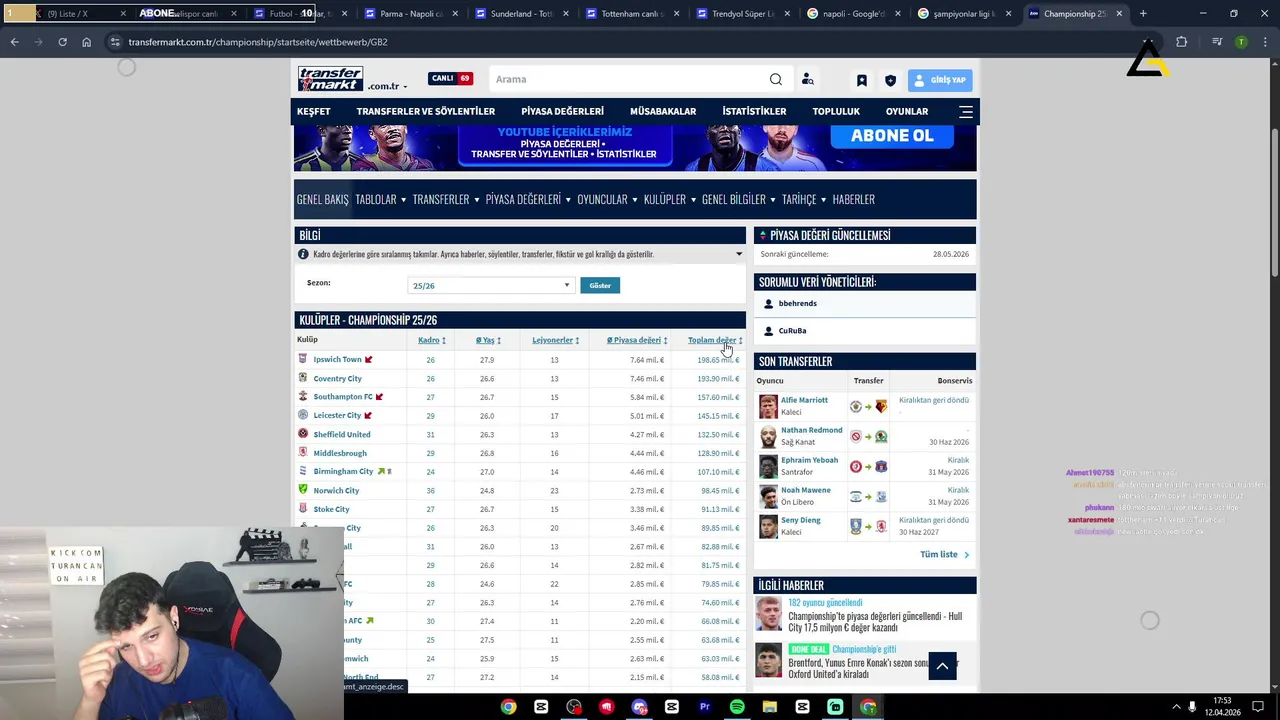Open the Keşfet main menu
1280x720 pixels.
pyautogui.click(x=313, y=111)
